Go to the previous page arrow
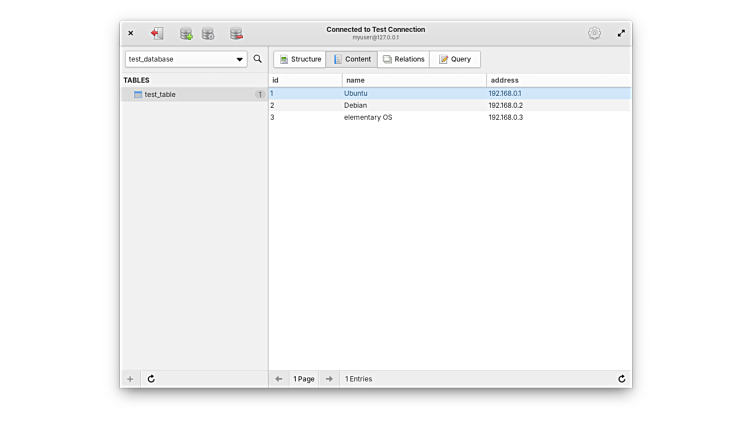Screen dimensions: 752x423 pyautogui.click(x=279, y=379)
